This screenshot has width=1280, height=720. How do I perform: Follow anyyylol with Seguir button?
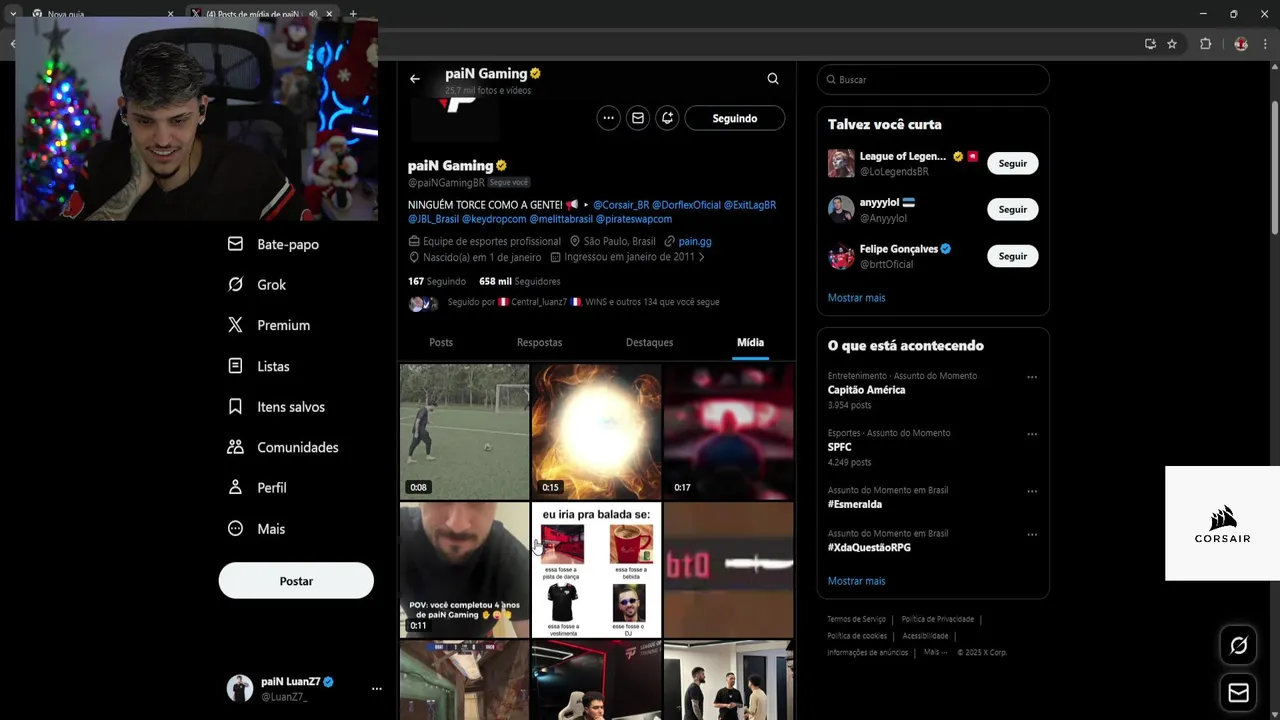1013,209
